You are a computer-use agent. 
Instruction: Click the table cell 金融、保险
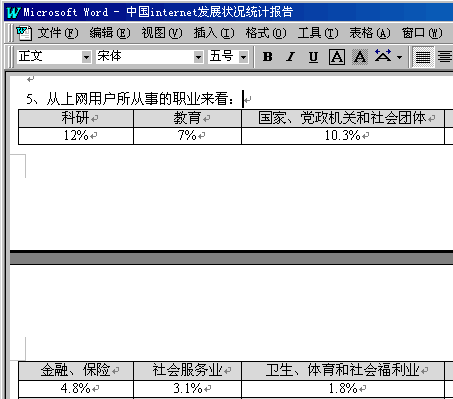(x=76, y=370)
